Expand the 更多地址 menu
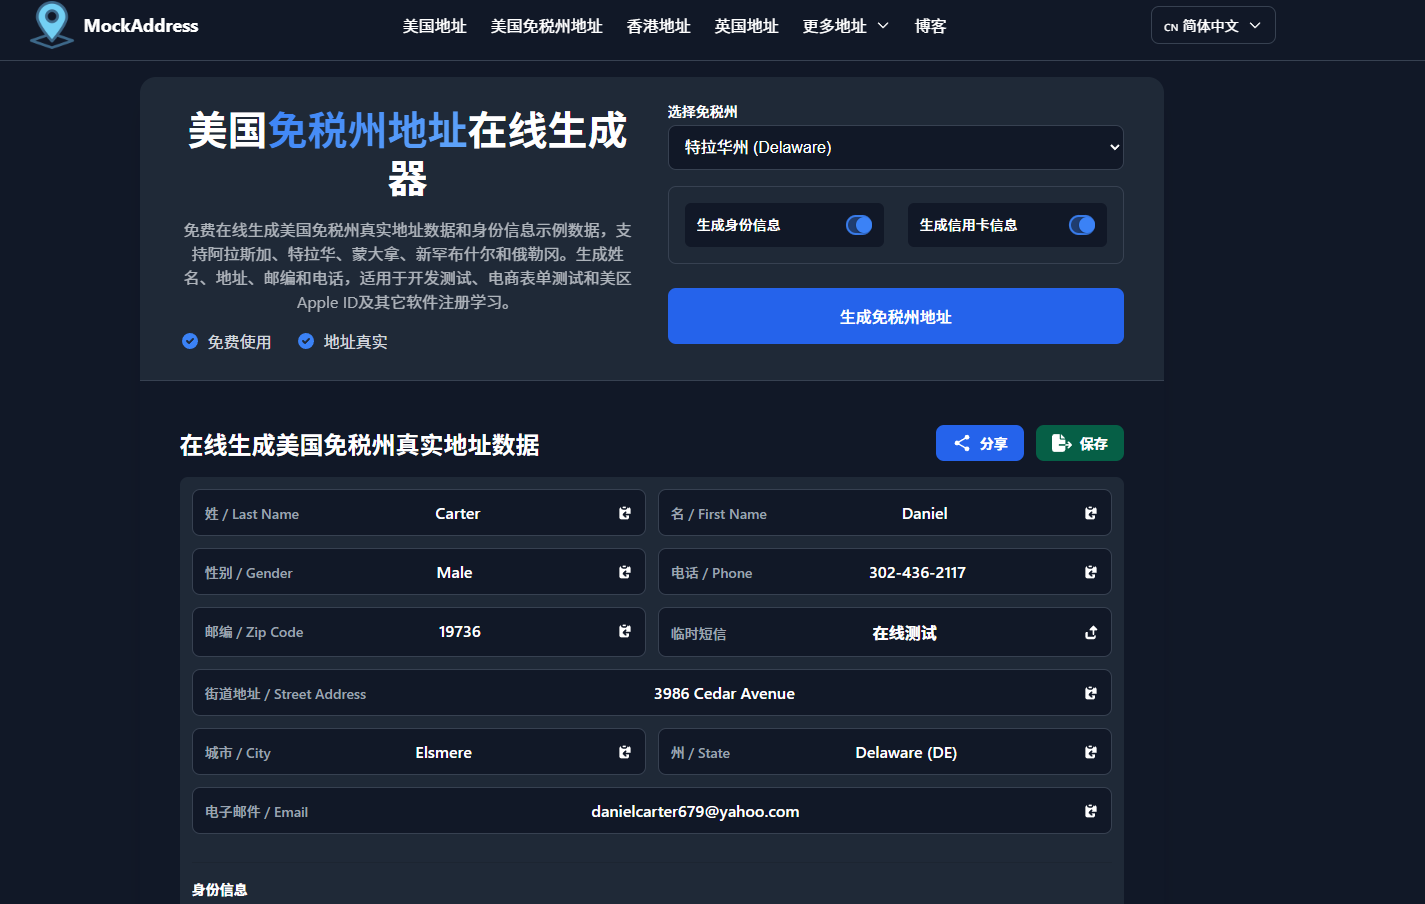The image size is (1425, 904). (x=845, y=26)
